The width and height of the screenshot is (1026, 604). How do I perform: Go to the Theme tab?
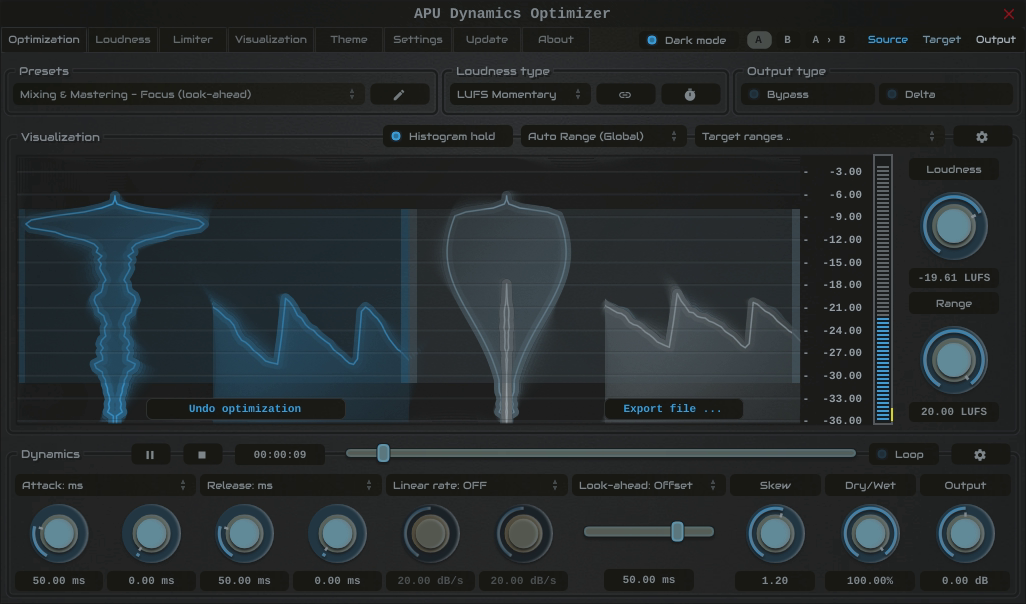tap(349, 40)
